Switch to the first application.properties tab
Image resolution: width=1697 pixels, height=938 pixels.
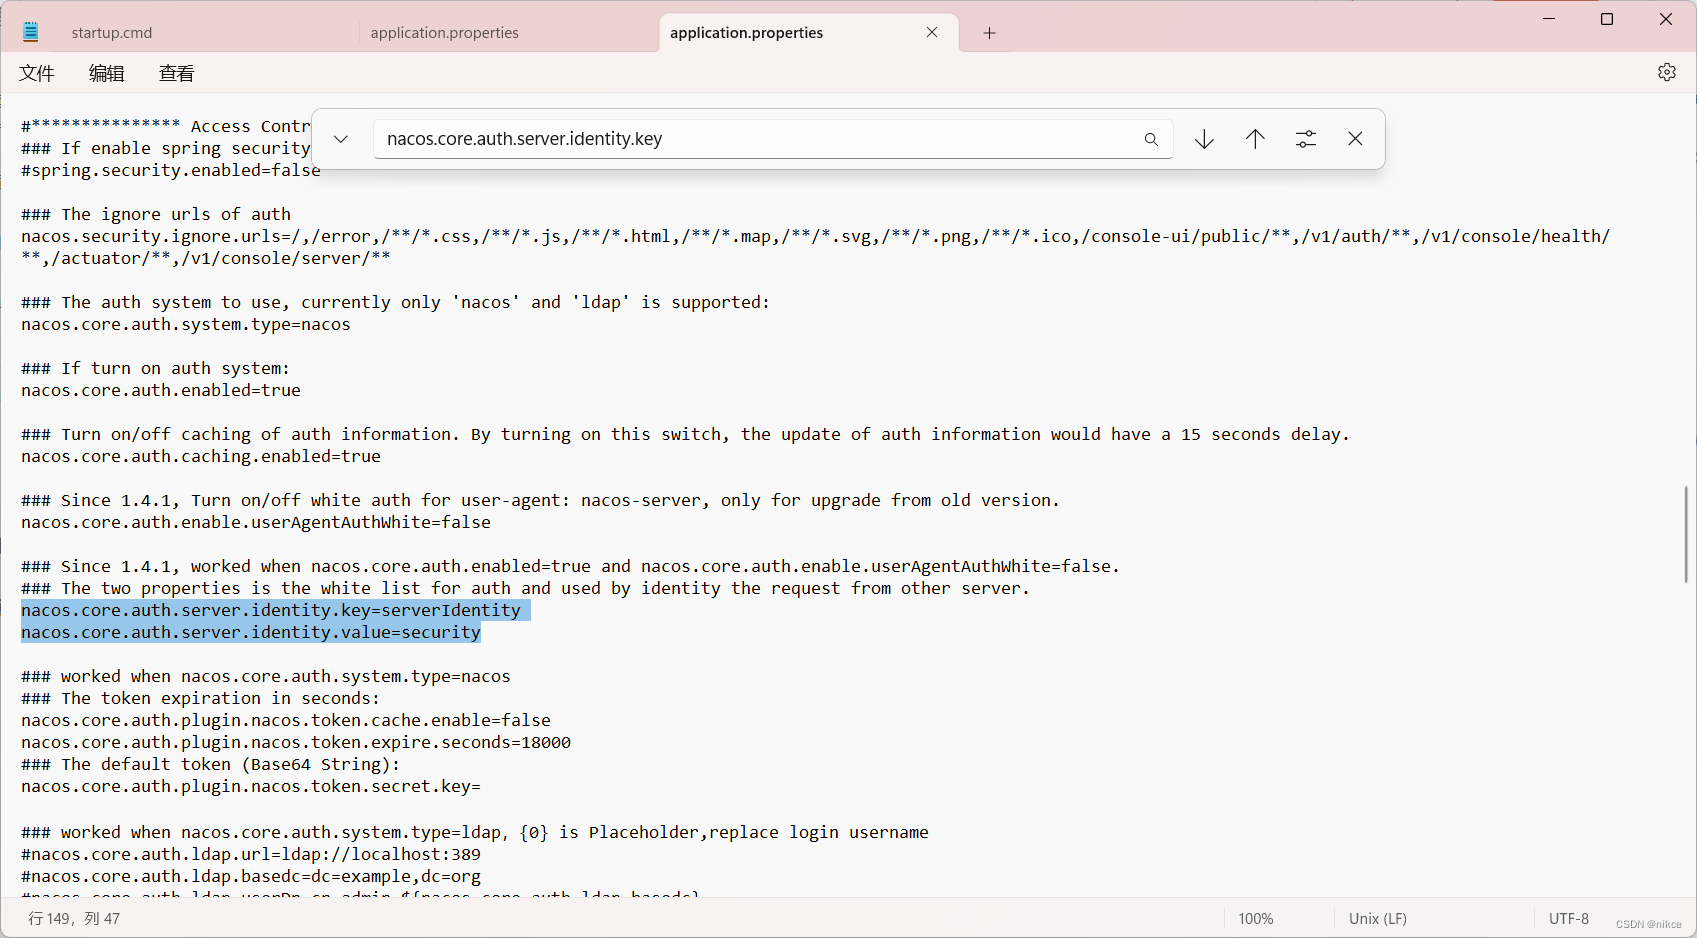click(444, 32)
